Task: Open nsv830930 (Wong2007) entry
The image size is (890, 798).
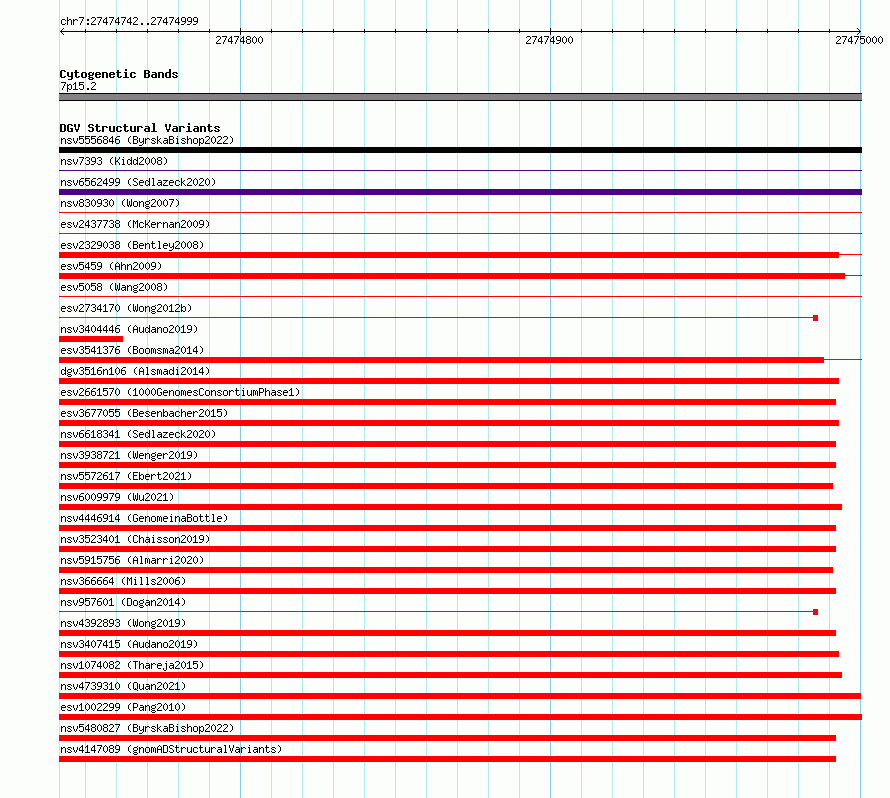Action: [x=120, y=203]
